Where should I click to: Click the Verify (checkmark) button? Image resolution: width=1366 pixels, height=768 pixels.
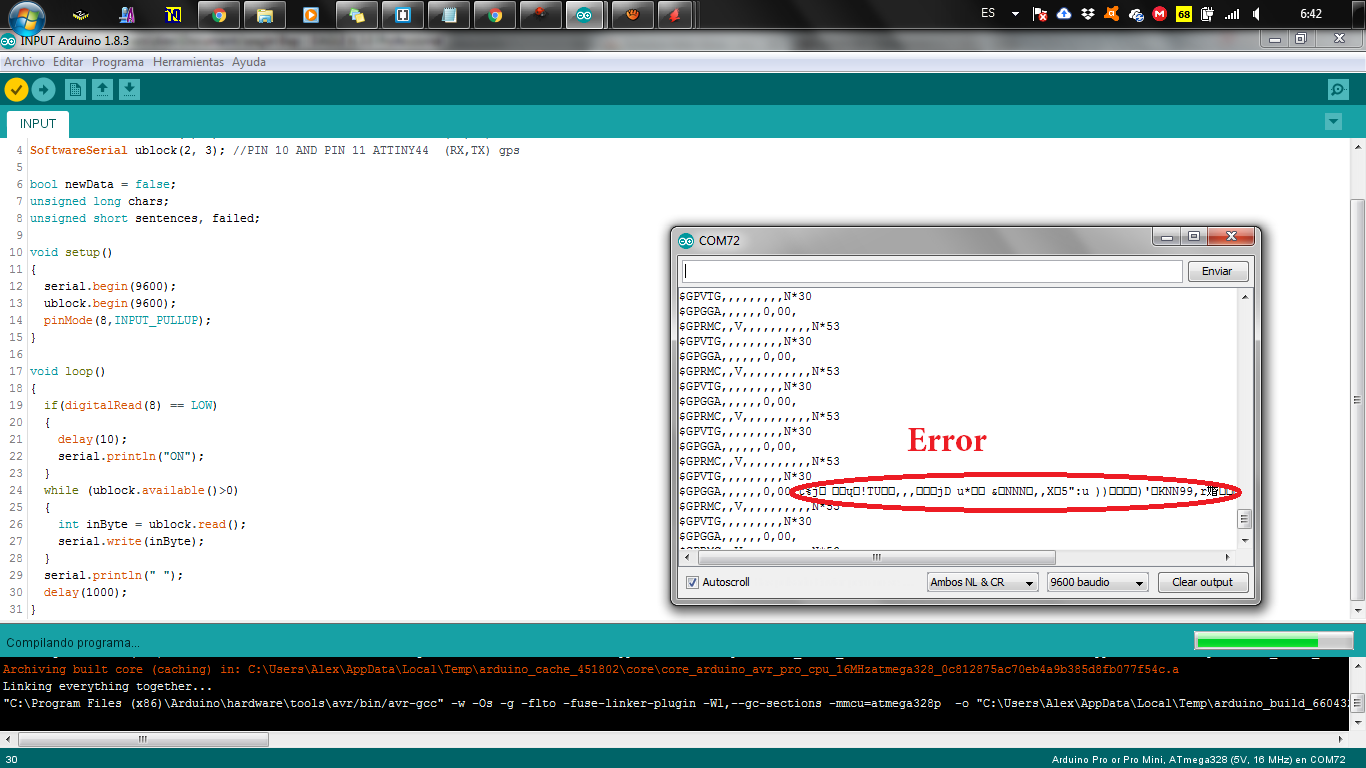[16, 90]
